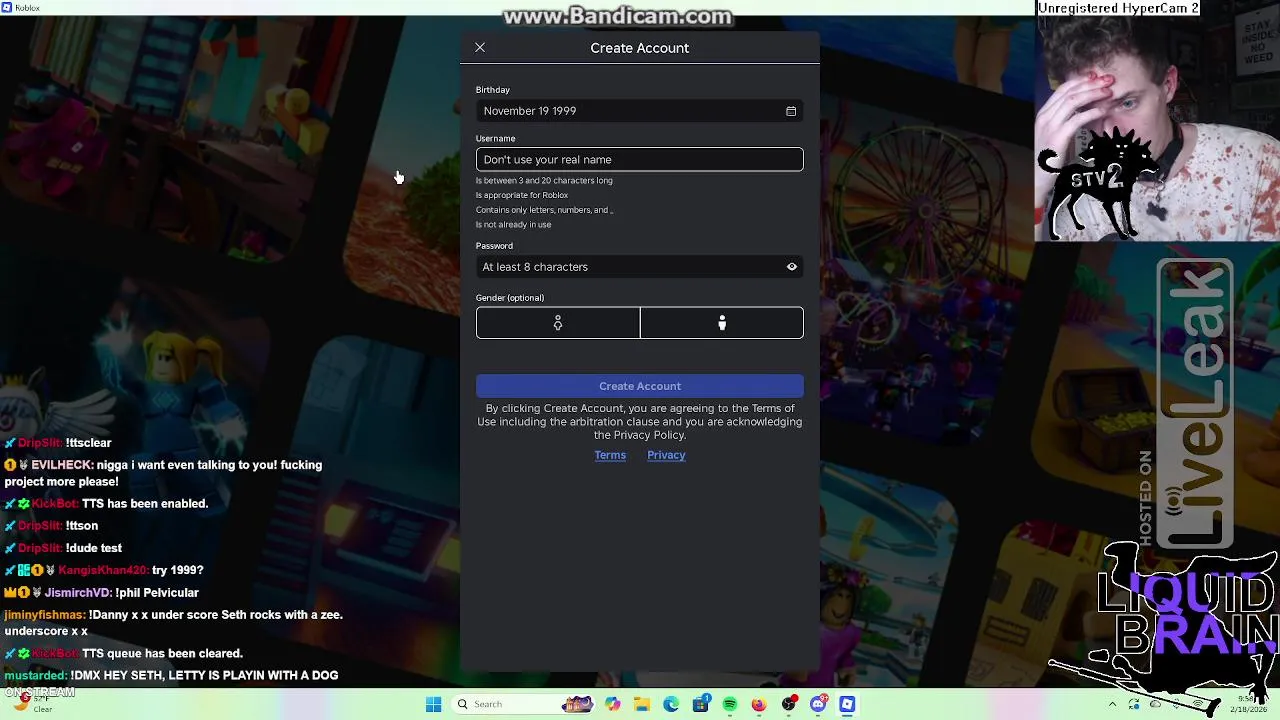1280x720 pixels.
Task: Open File Explorer from the taskbar
Action: [x=641, y=704]
